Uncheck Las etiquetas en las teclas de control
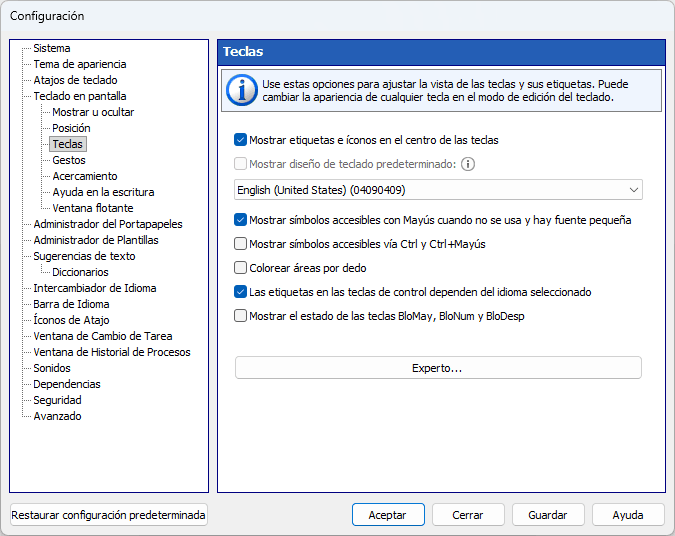This screenshot has height=536, width=675. 240,292
